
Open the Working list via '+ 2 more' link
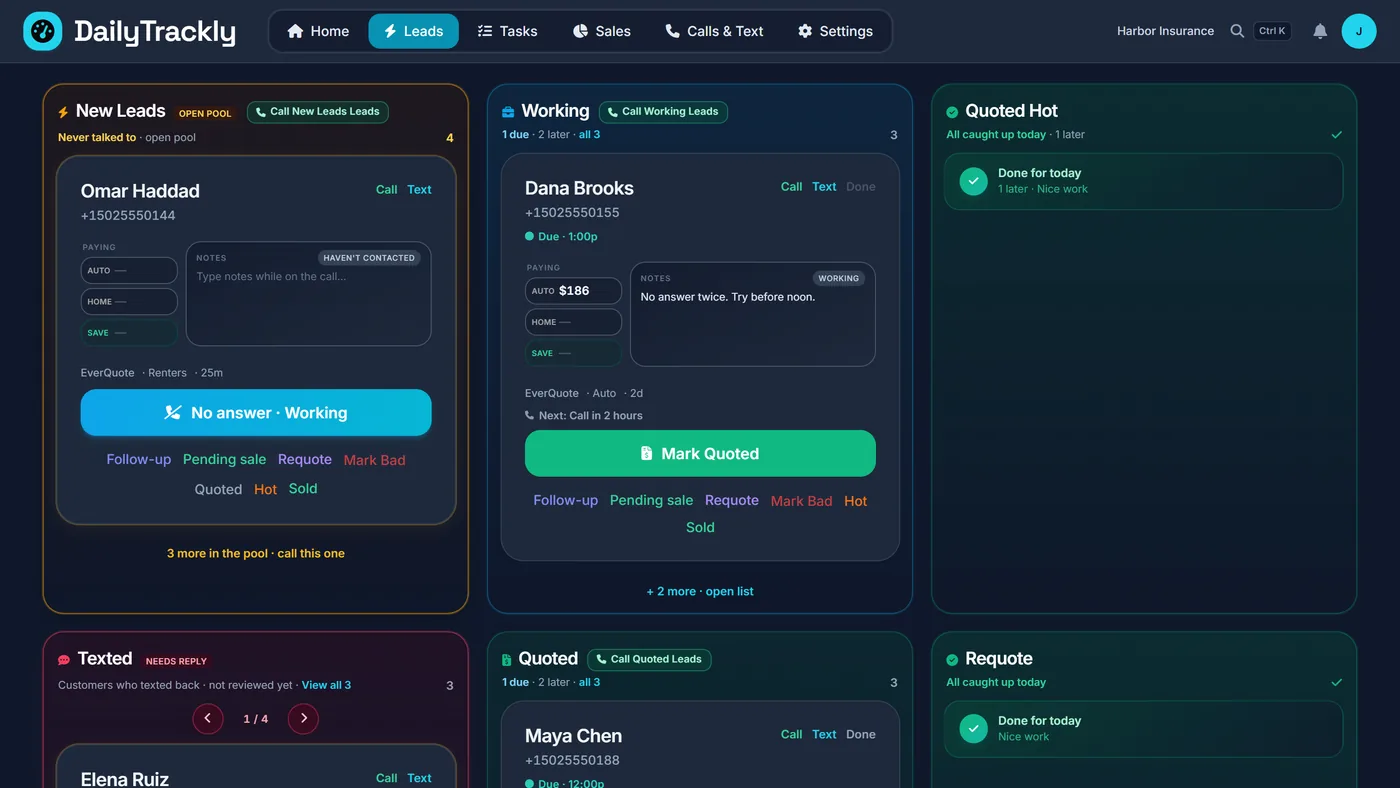click(700, 592)
